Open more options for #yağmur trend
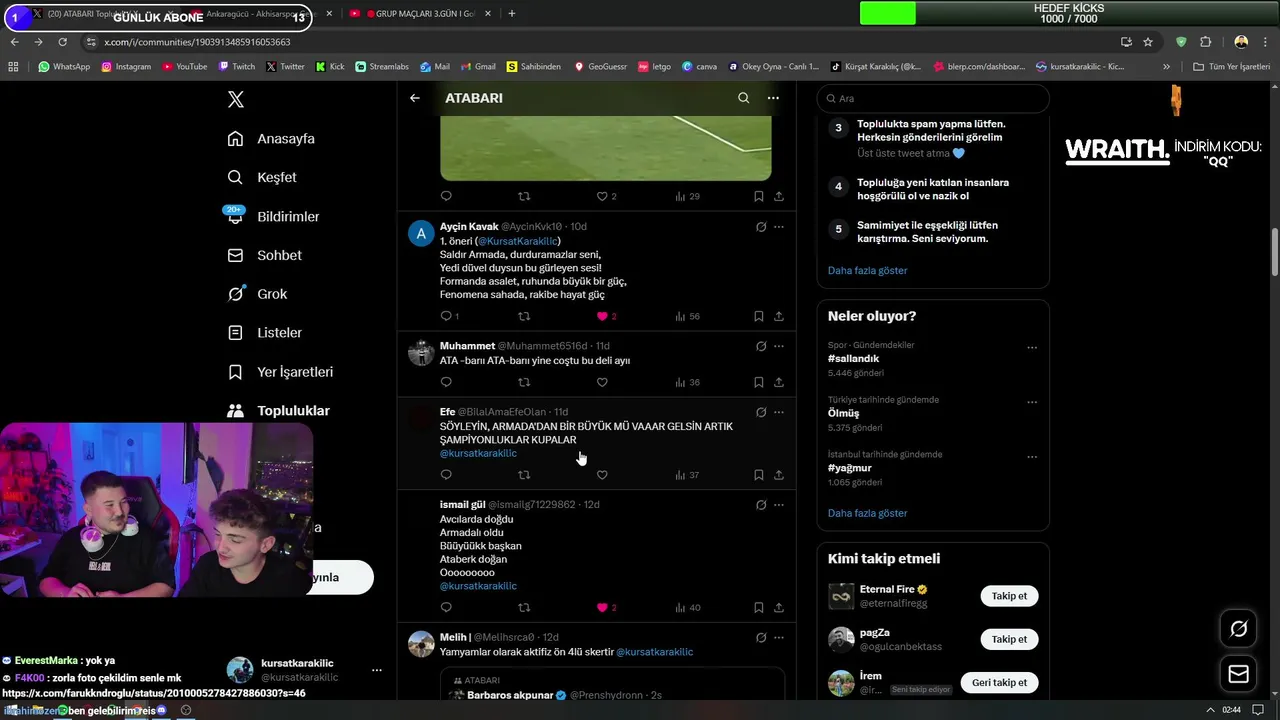Screen dimensions: 1280x720 [1032, 458]
